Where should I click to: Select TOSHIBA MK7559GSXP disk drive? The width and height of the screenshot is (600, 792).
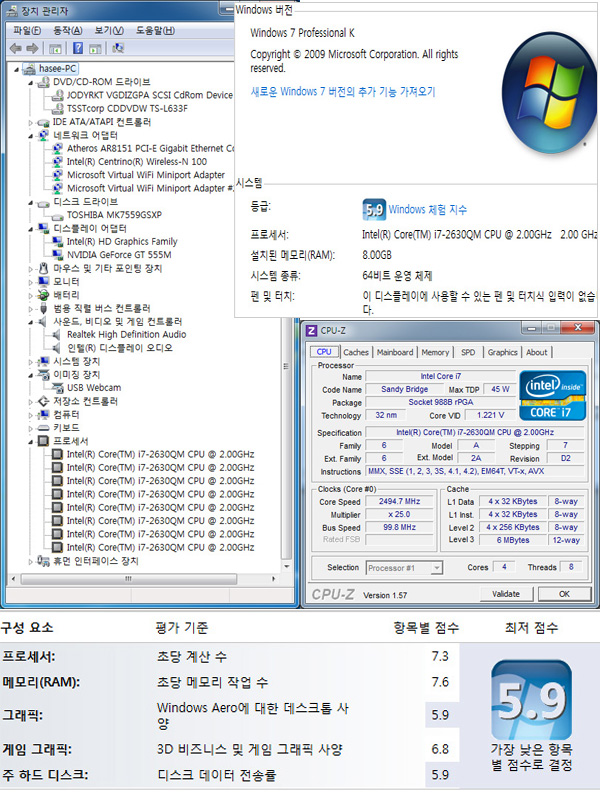pos(113,215)
